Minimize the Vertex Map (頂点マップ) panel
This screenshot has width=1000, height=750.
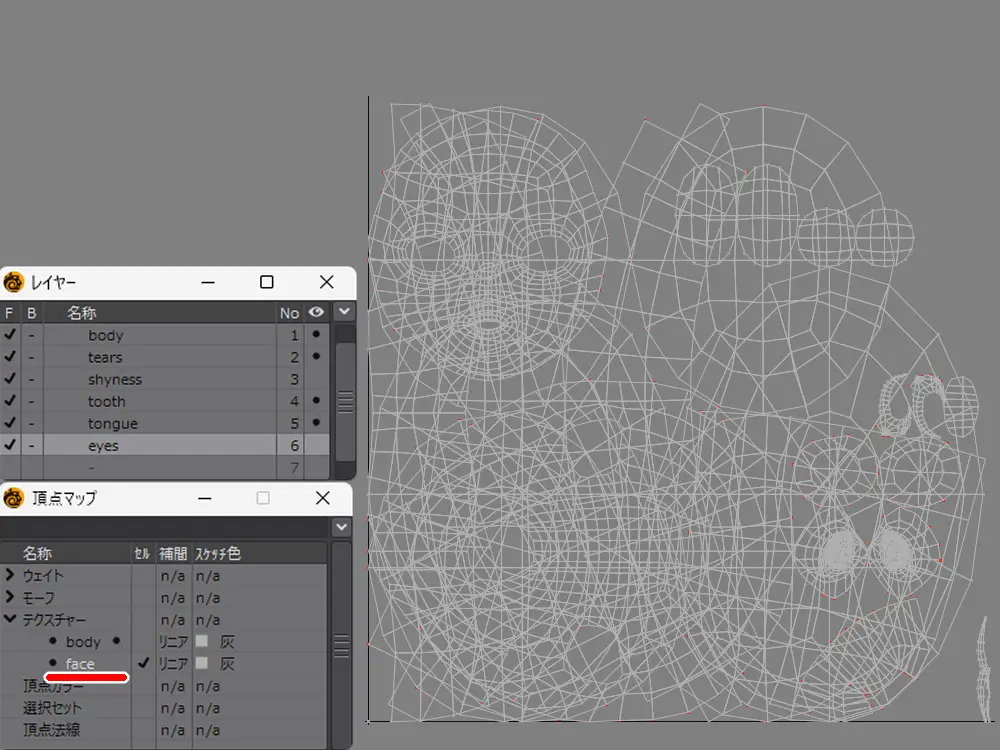tap(205, 498)
